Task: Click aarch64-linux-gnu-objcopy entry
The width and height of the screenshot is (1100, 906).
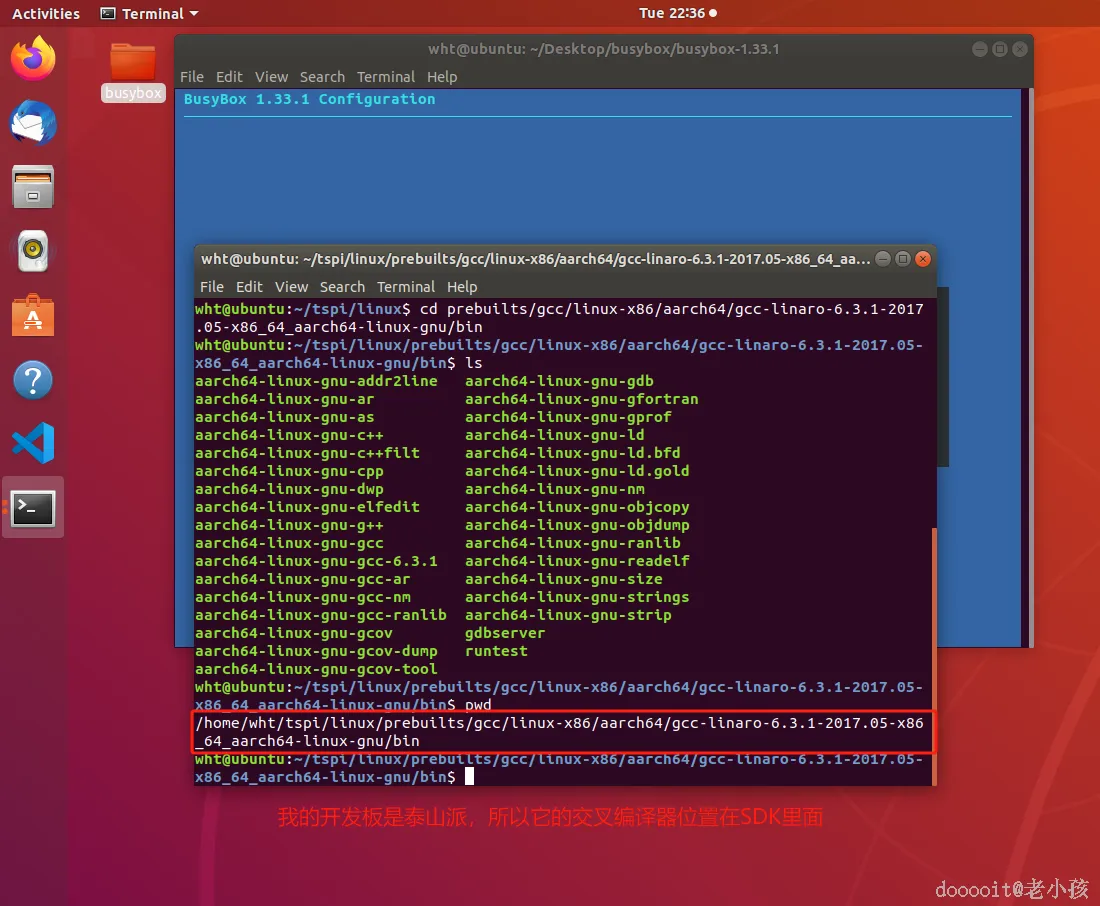Action: [577, 507]
